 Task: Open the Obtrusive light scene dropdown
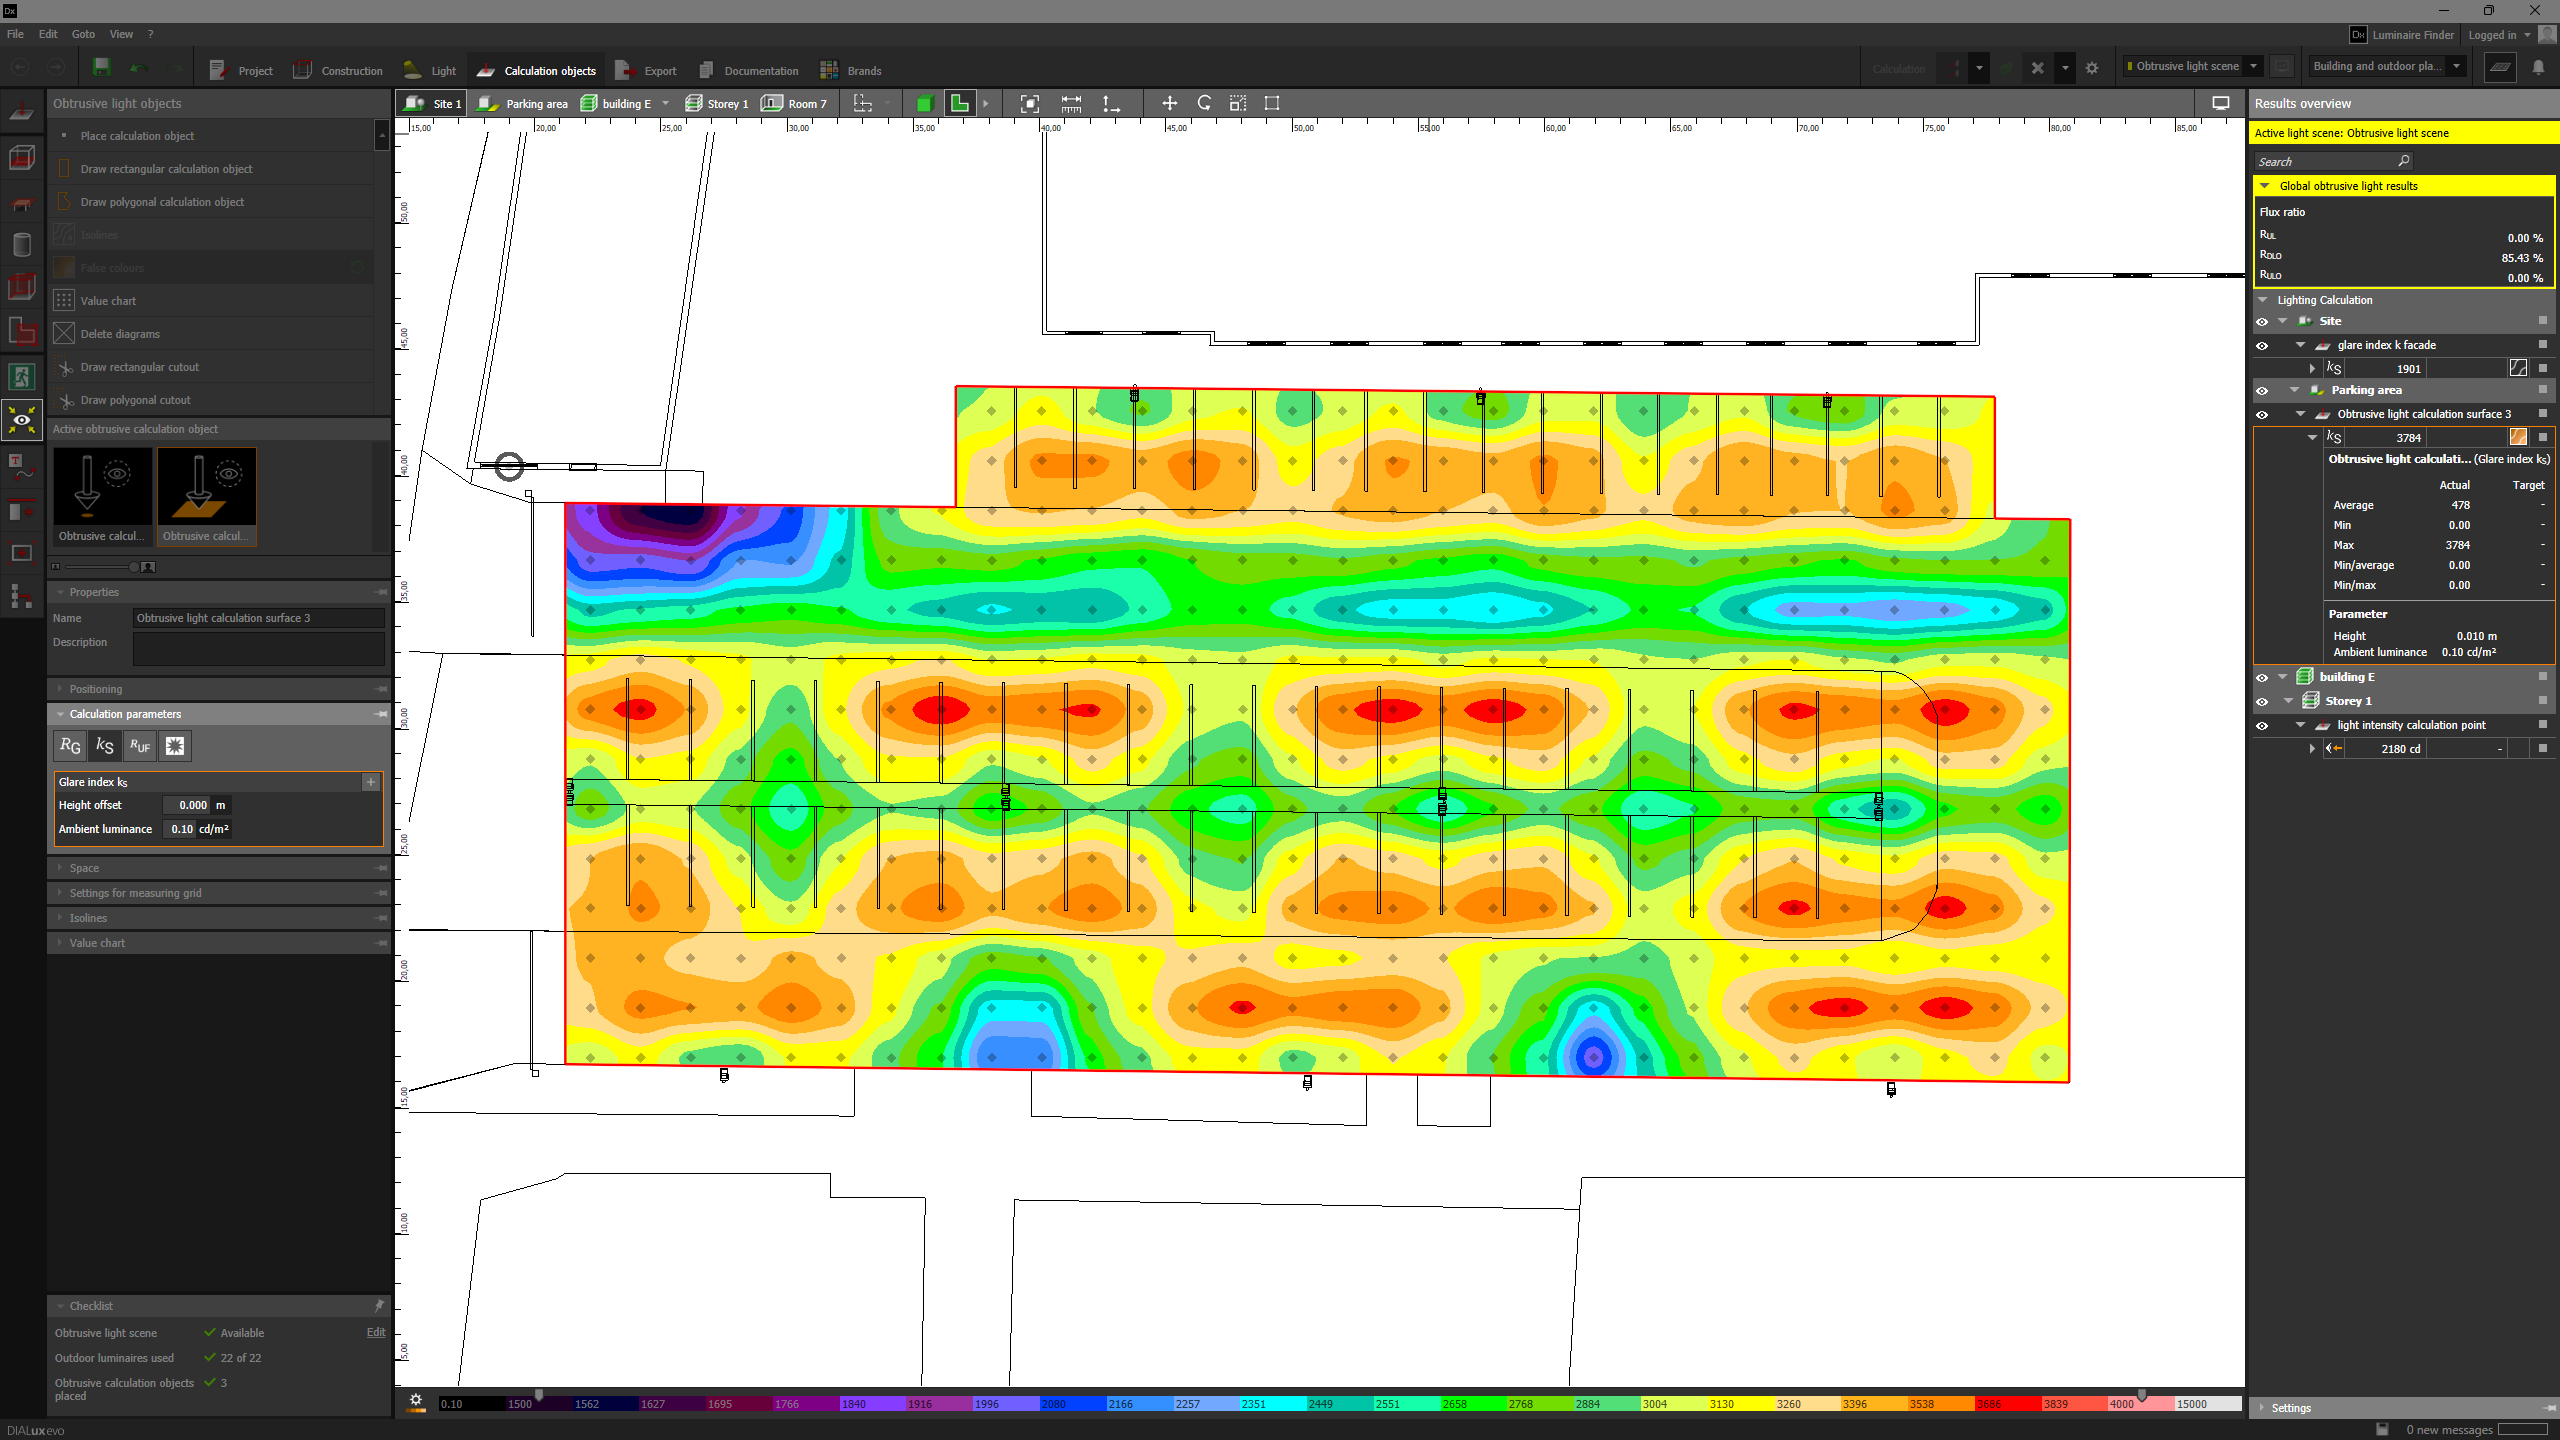(2254, 66)
